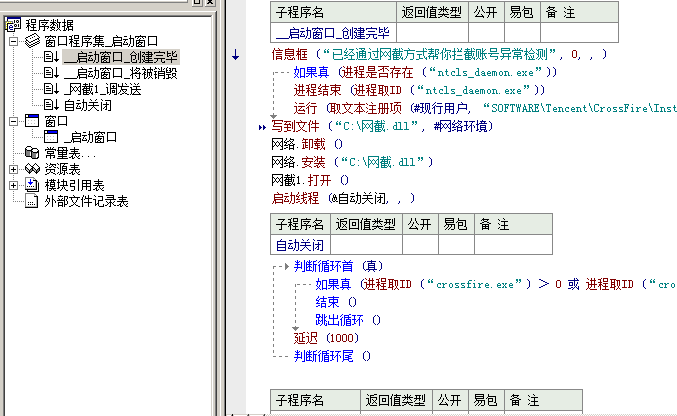The image size is (677, 416).
Task: Select _启动窗口 under 窗口
Action: (91, 137)
